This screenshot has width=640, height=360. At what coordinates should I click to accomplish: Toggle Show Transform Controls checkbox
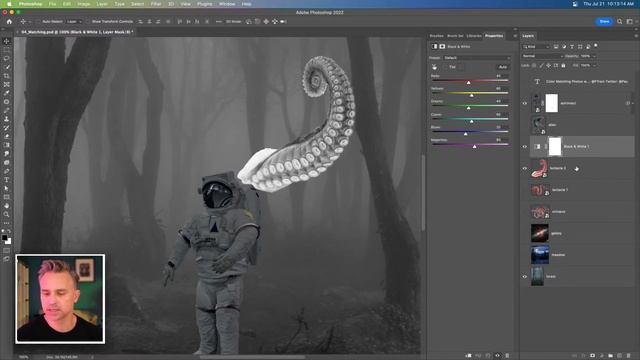88,21
